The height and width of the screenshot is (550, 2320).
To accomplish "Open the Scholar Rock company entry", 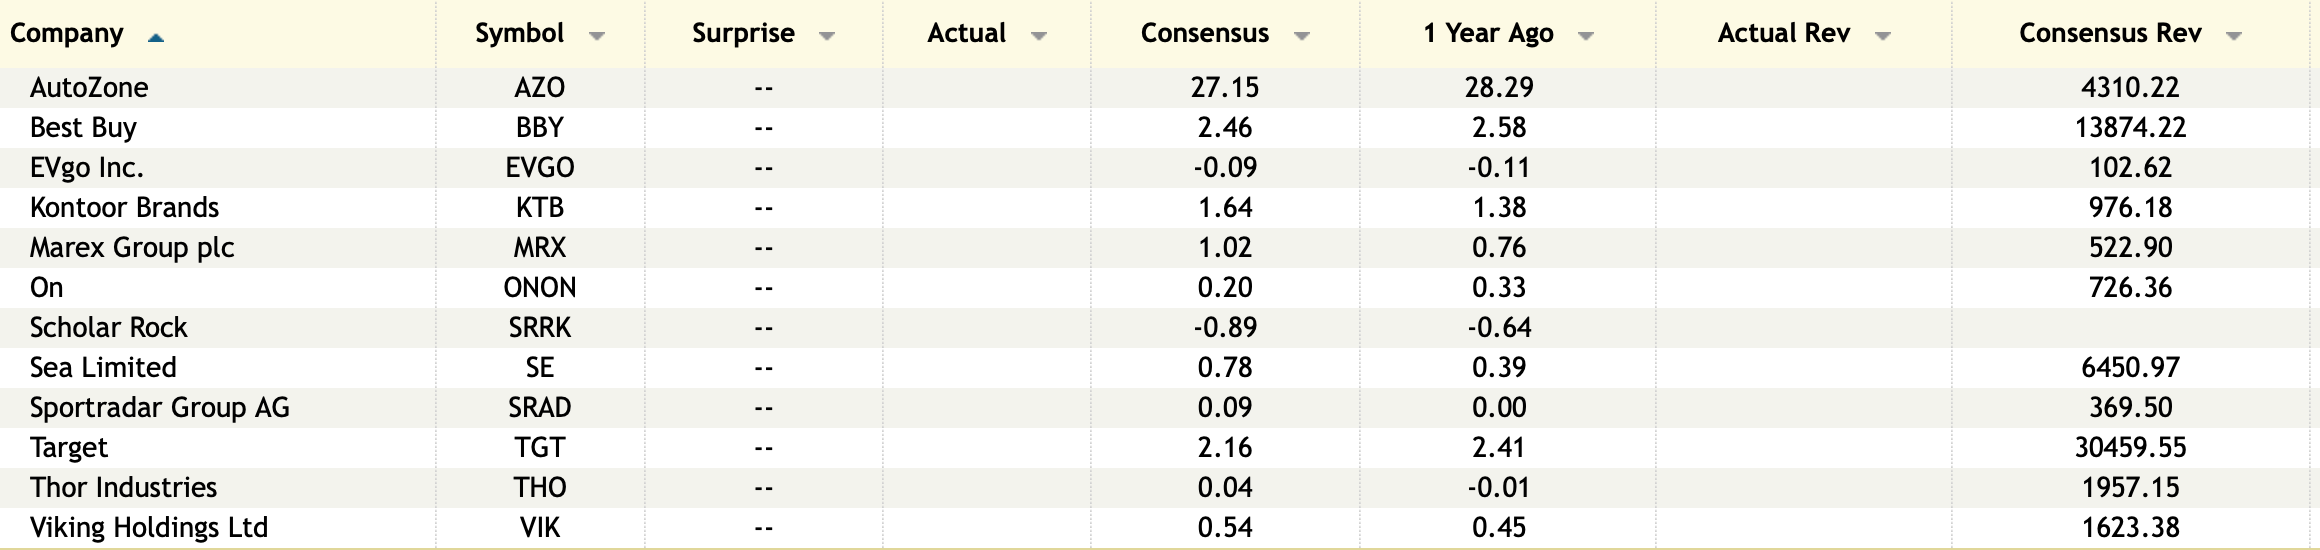I will 108,328.
